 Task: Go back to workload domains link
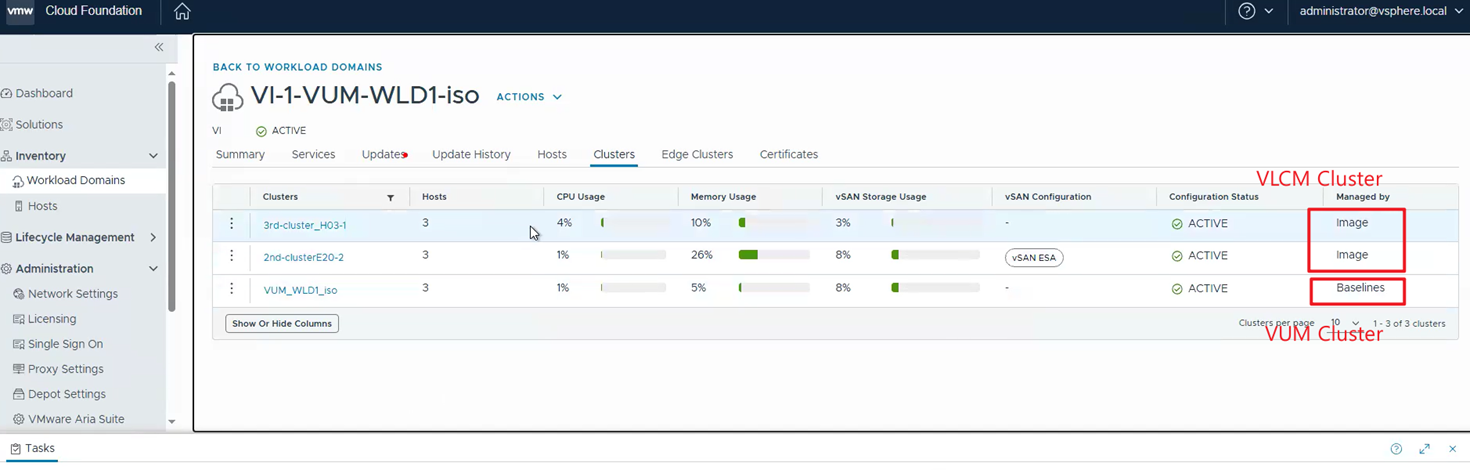(297, 67)
